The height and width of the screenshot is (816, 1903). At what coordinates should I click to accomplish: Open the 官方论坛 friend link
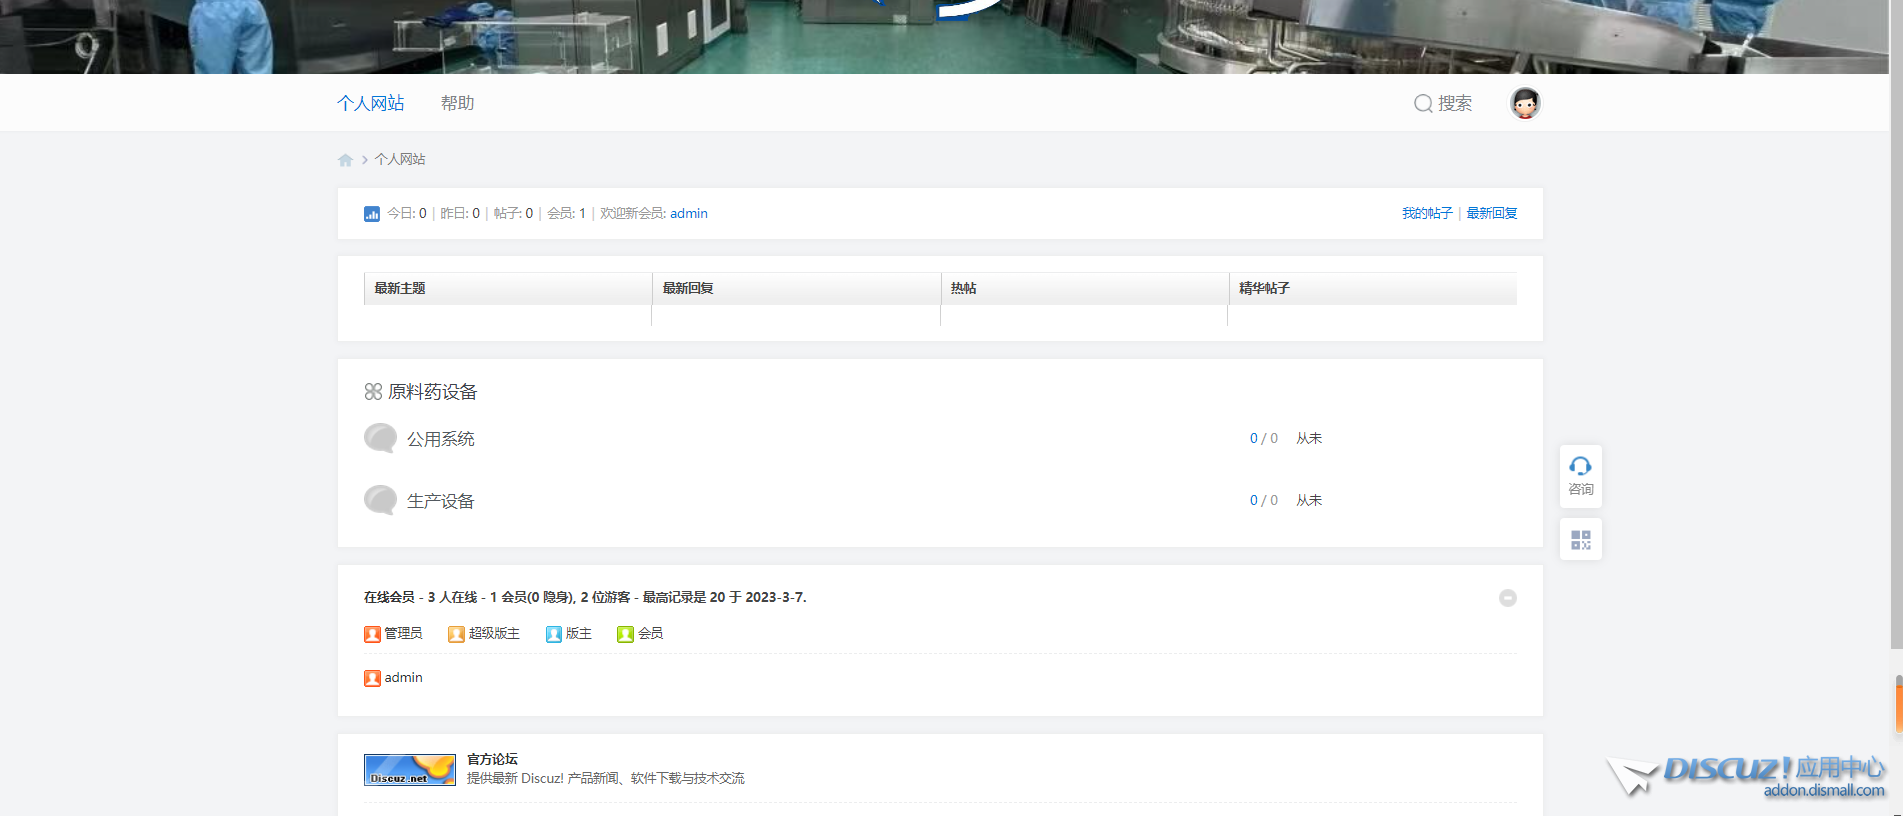492,759
